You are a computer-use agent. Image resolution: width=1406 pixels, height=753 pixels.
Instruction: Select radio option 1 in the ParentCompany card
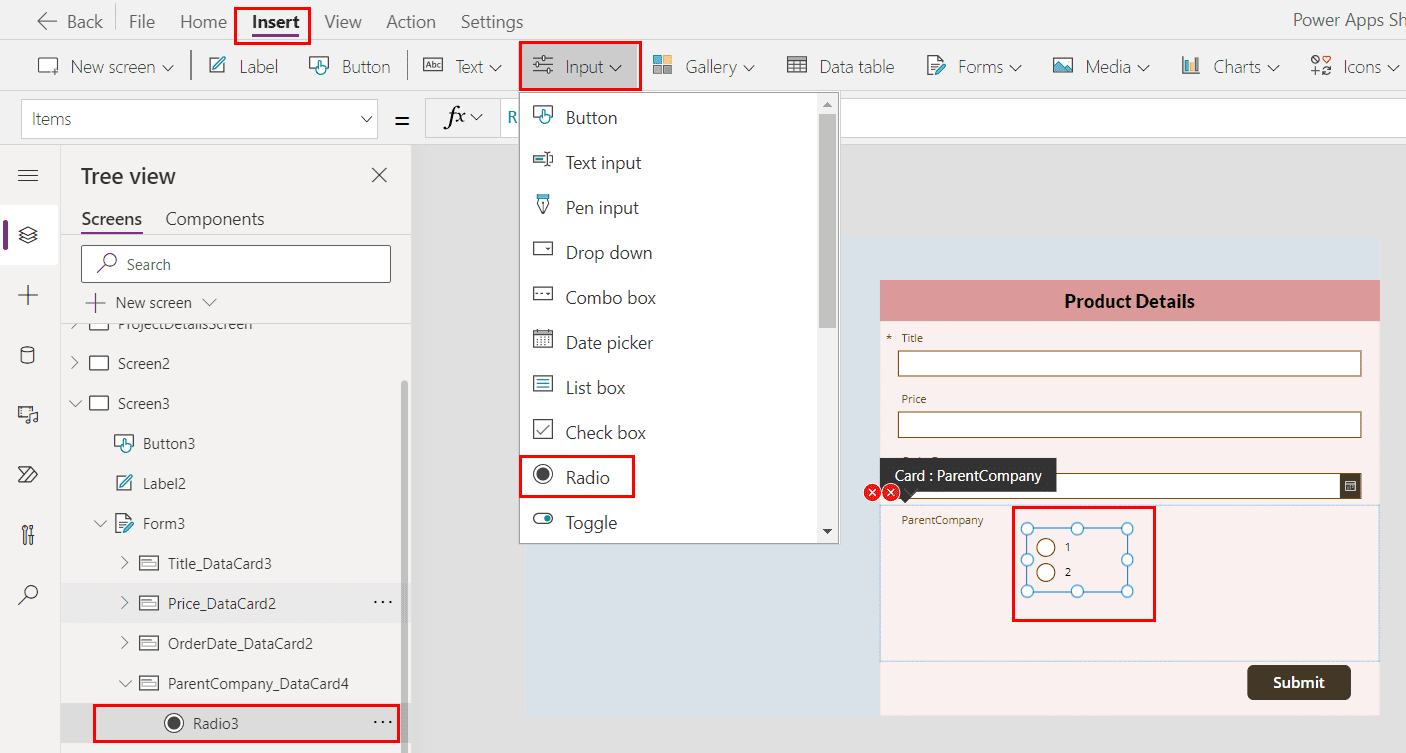click(x=1046, y=547)
